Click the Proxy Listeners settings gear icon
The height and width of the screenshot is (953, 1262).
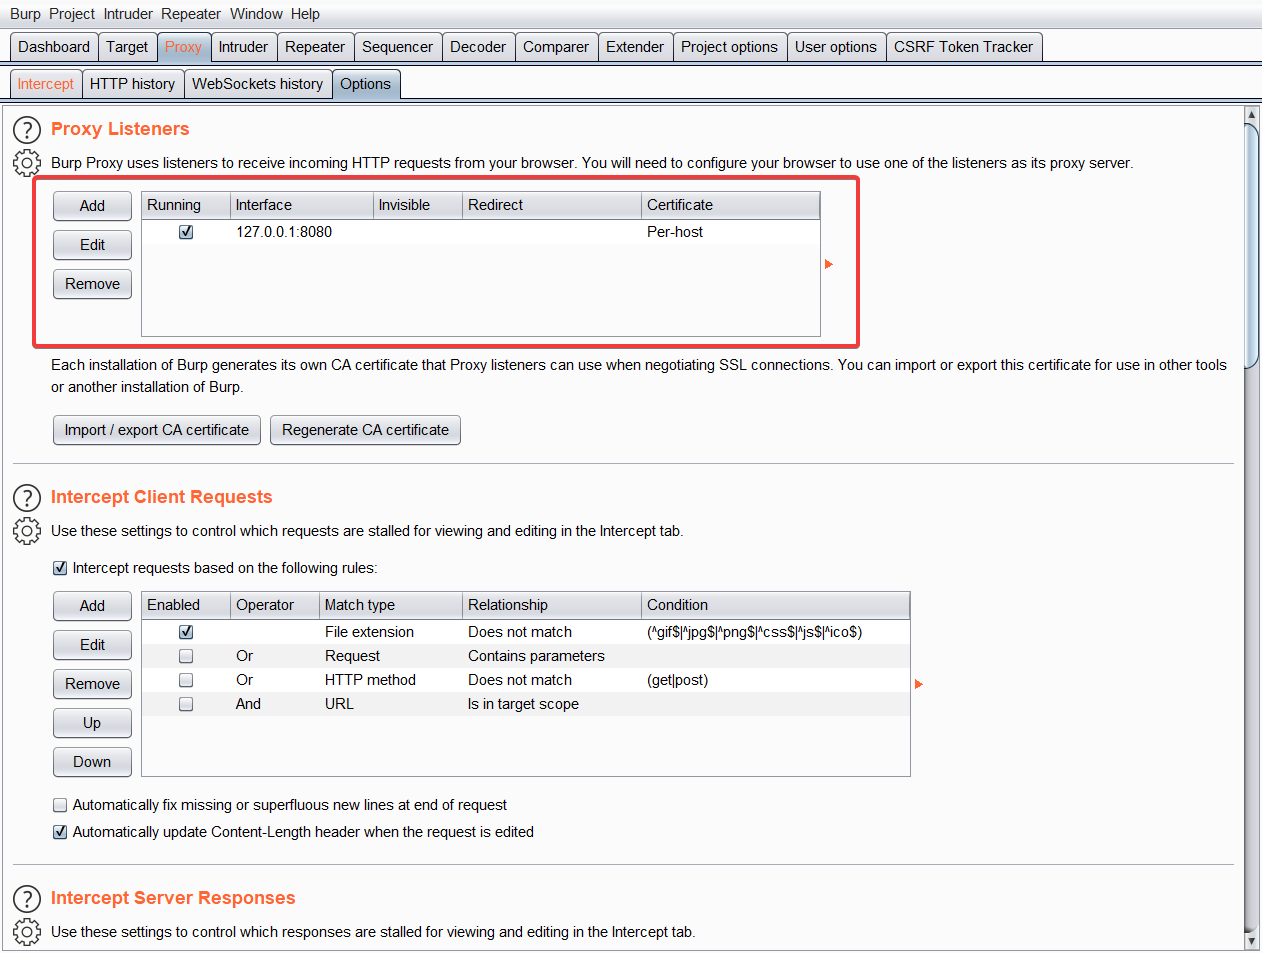point(27,163)
